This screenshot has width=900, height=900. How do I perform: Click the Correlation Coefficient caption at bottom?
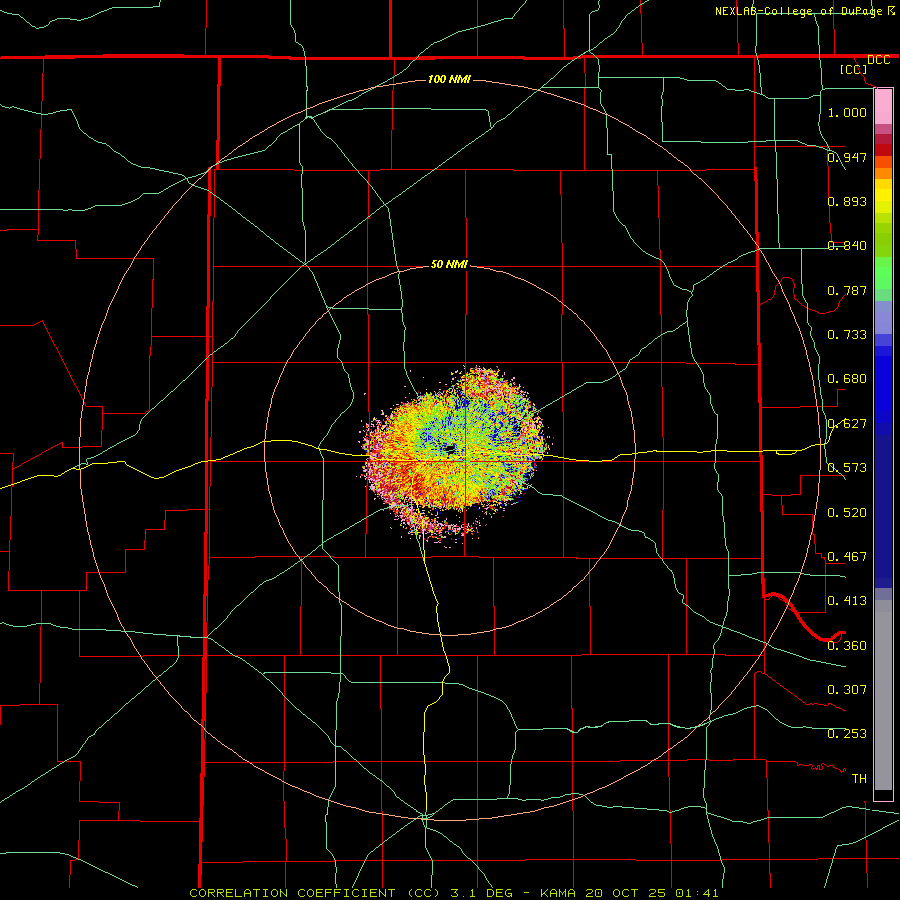454,893
